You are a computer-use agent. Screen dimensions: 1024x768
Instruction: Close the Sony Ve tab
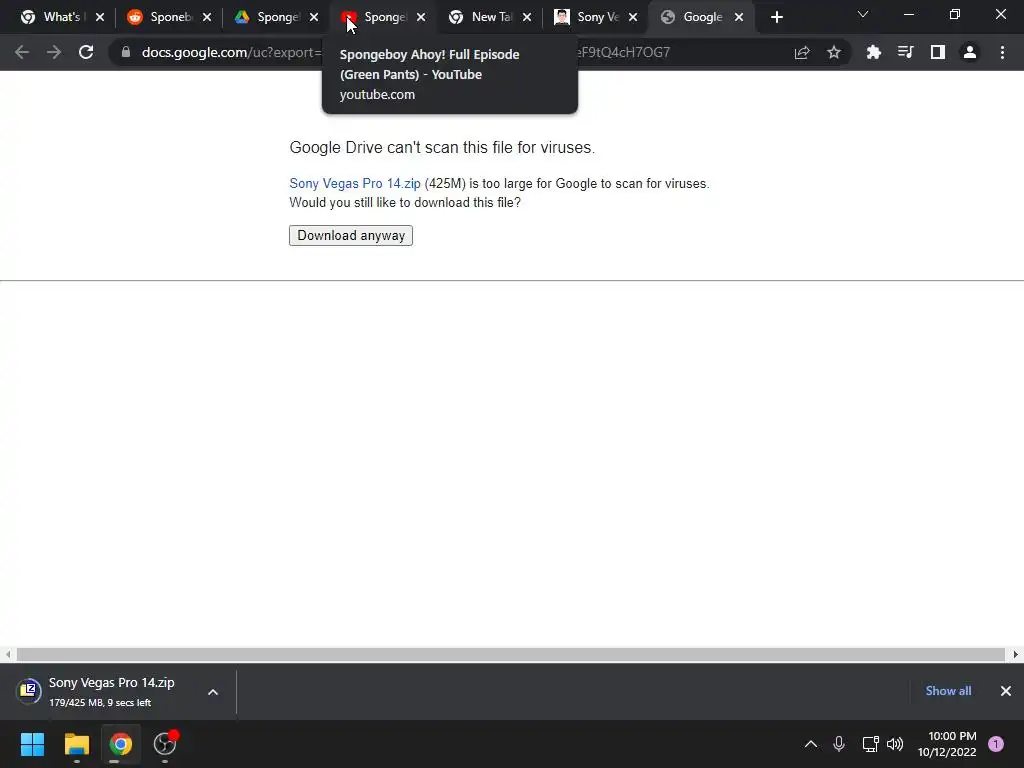[x=633, y=18]
